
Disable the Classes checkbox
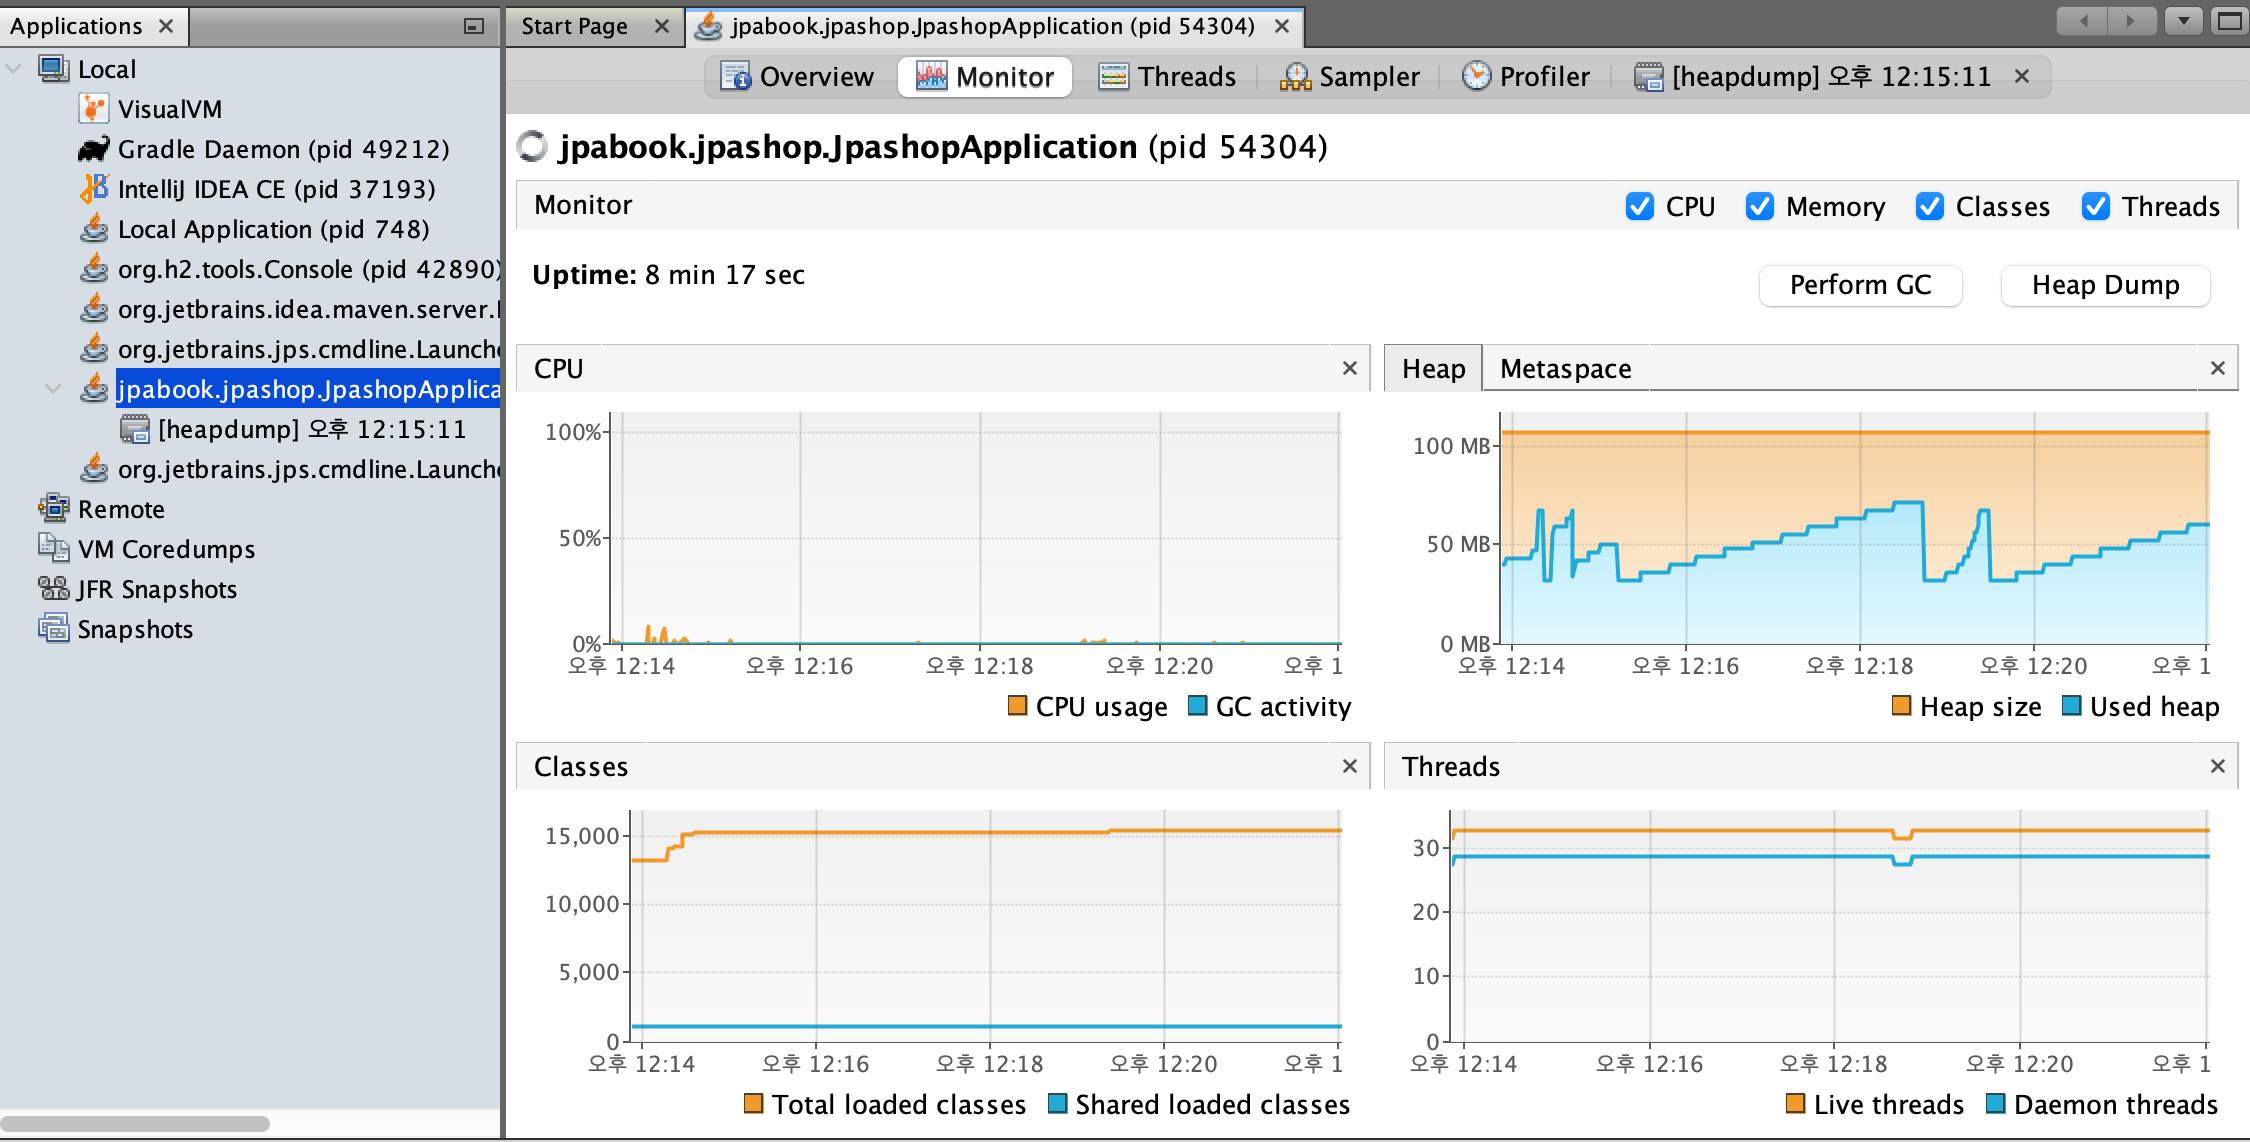pos(1929,206)
